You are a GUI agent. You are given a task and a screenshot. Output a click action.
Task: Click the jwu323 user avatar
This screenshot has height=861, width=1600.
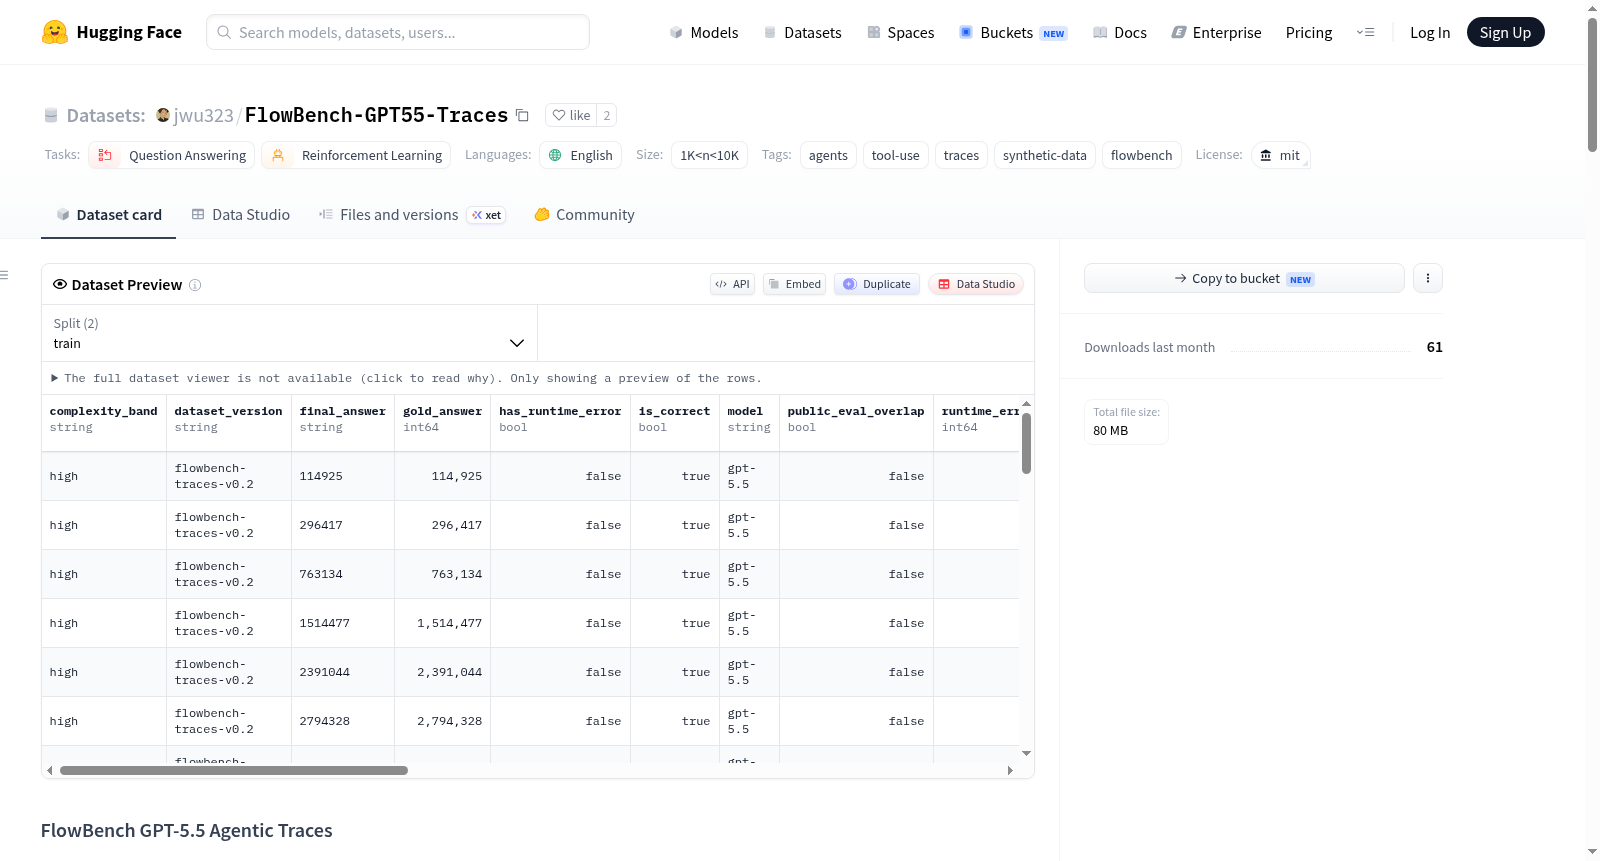pos(163,115)
